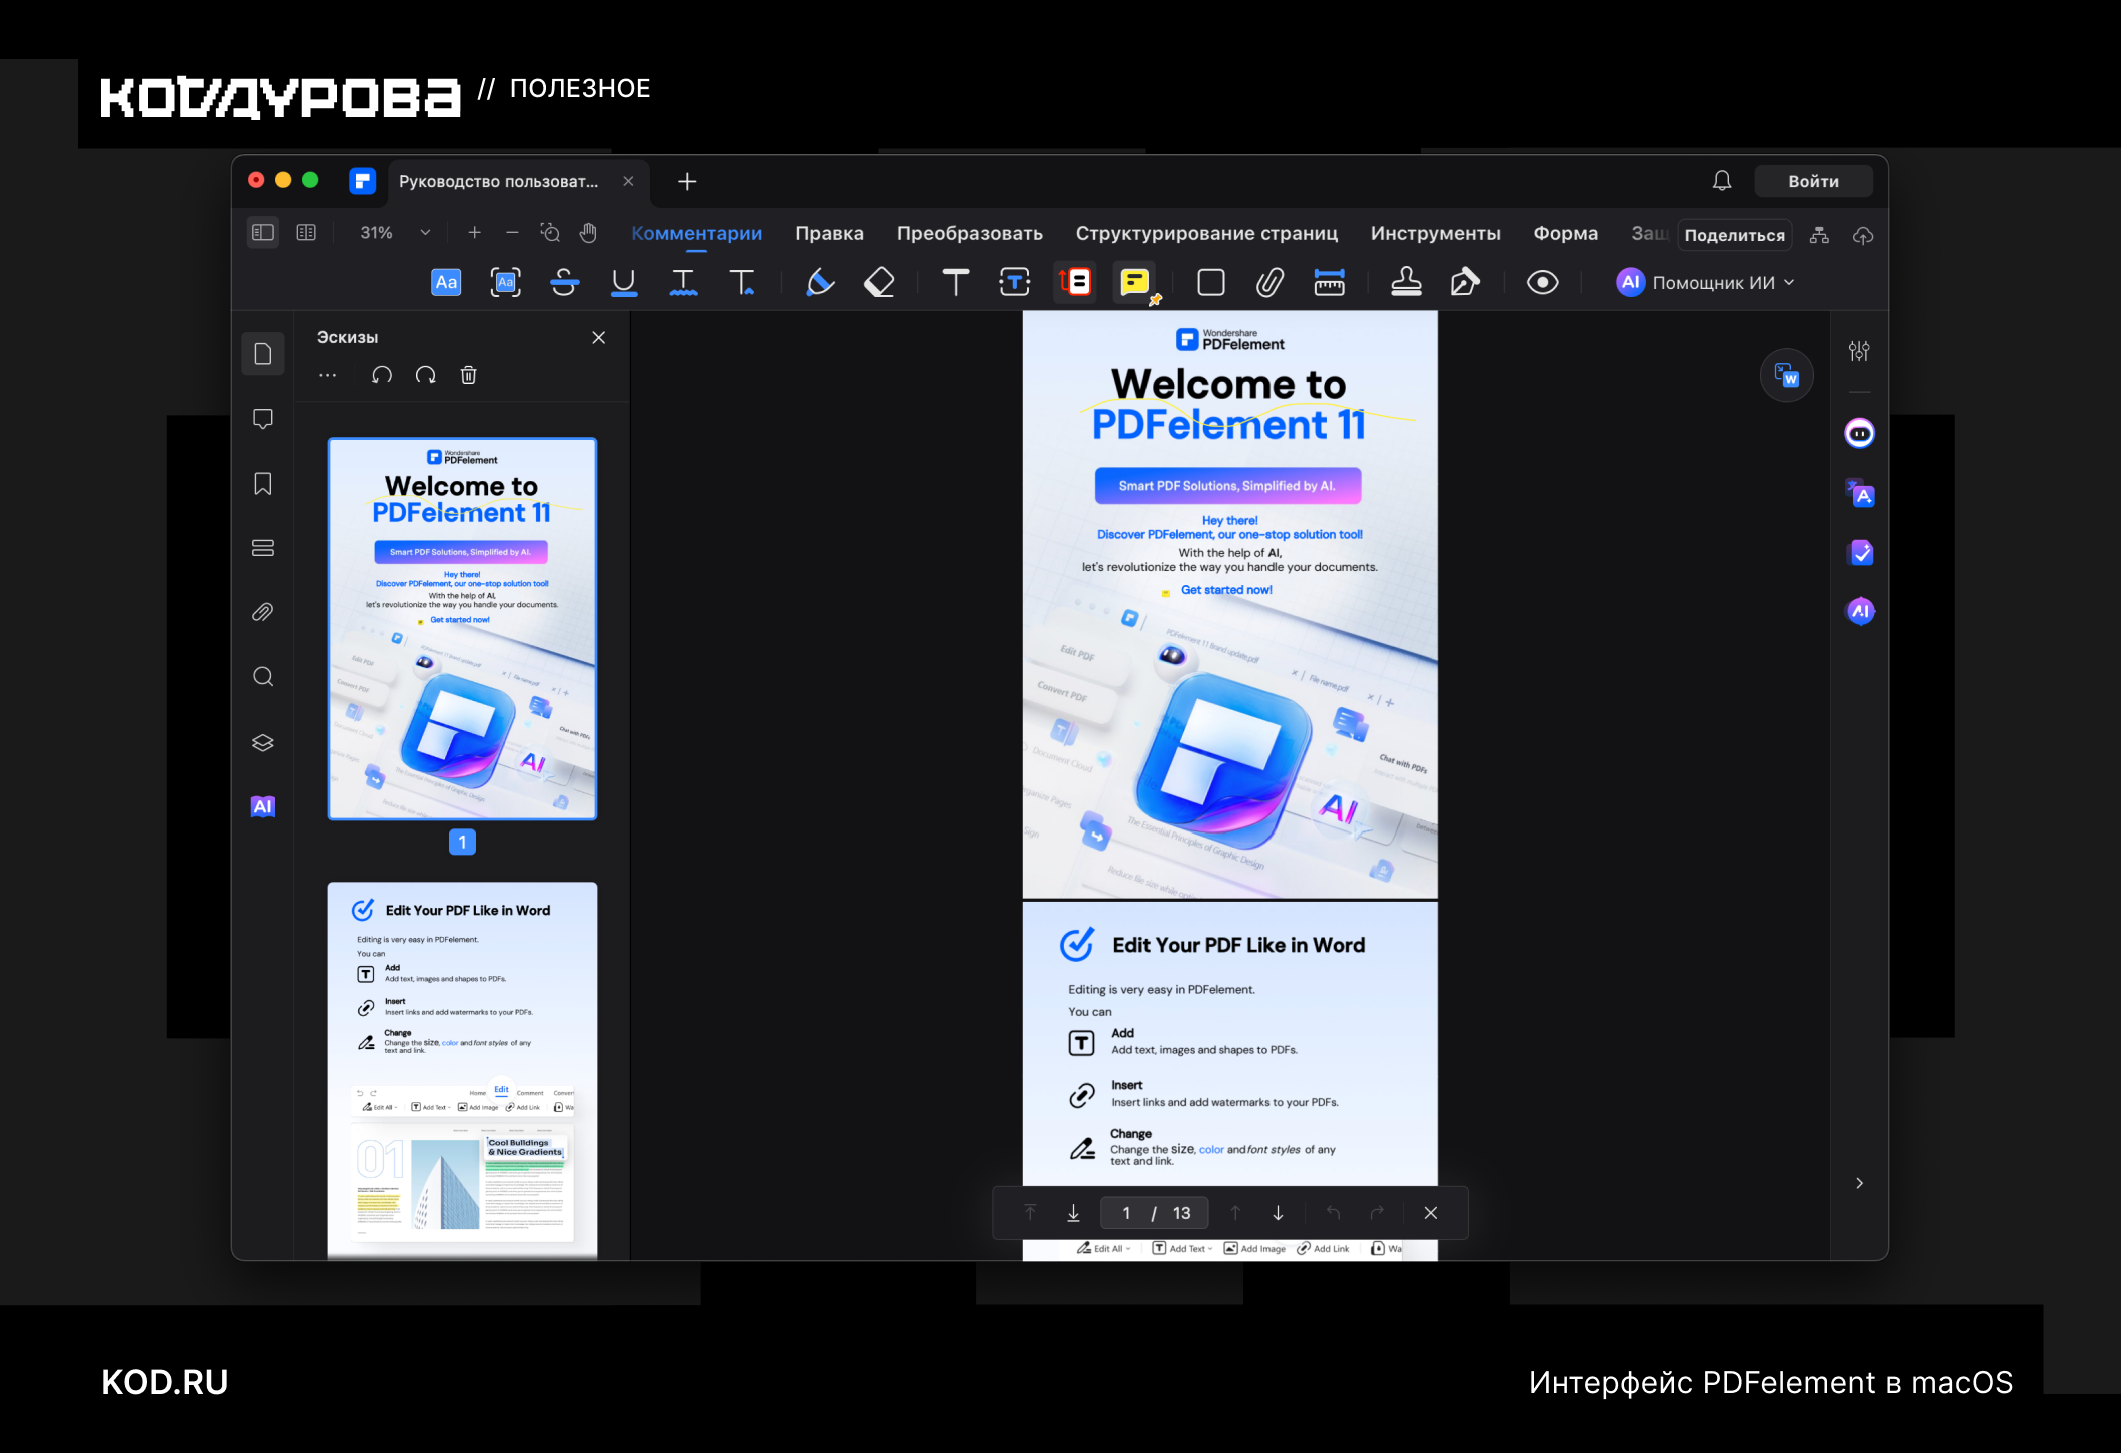Viewport: 2121px width, 1453px height.
Task: Open the Инструменты tab
Action: (1435, 233)
